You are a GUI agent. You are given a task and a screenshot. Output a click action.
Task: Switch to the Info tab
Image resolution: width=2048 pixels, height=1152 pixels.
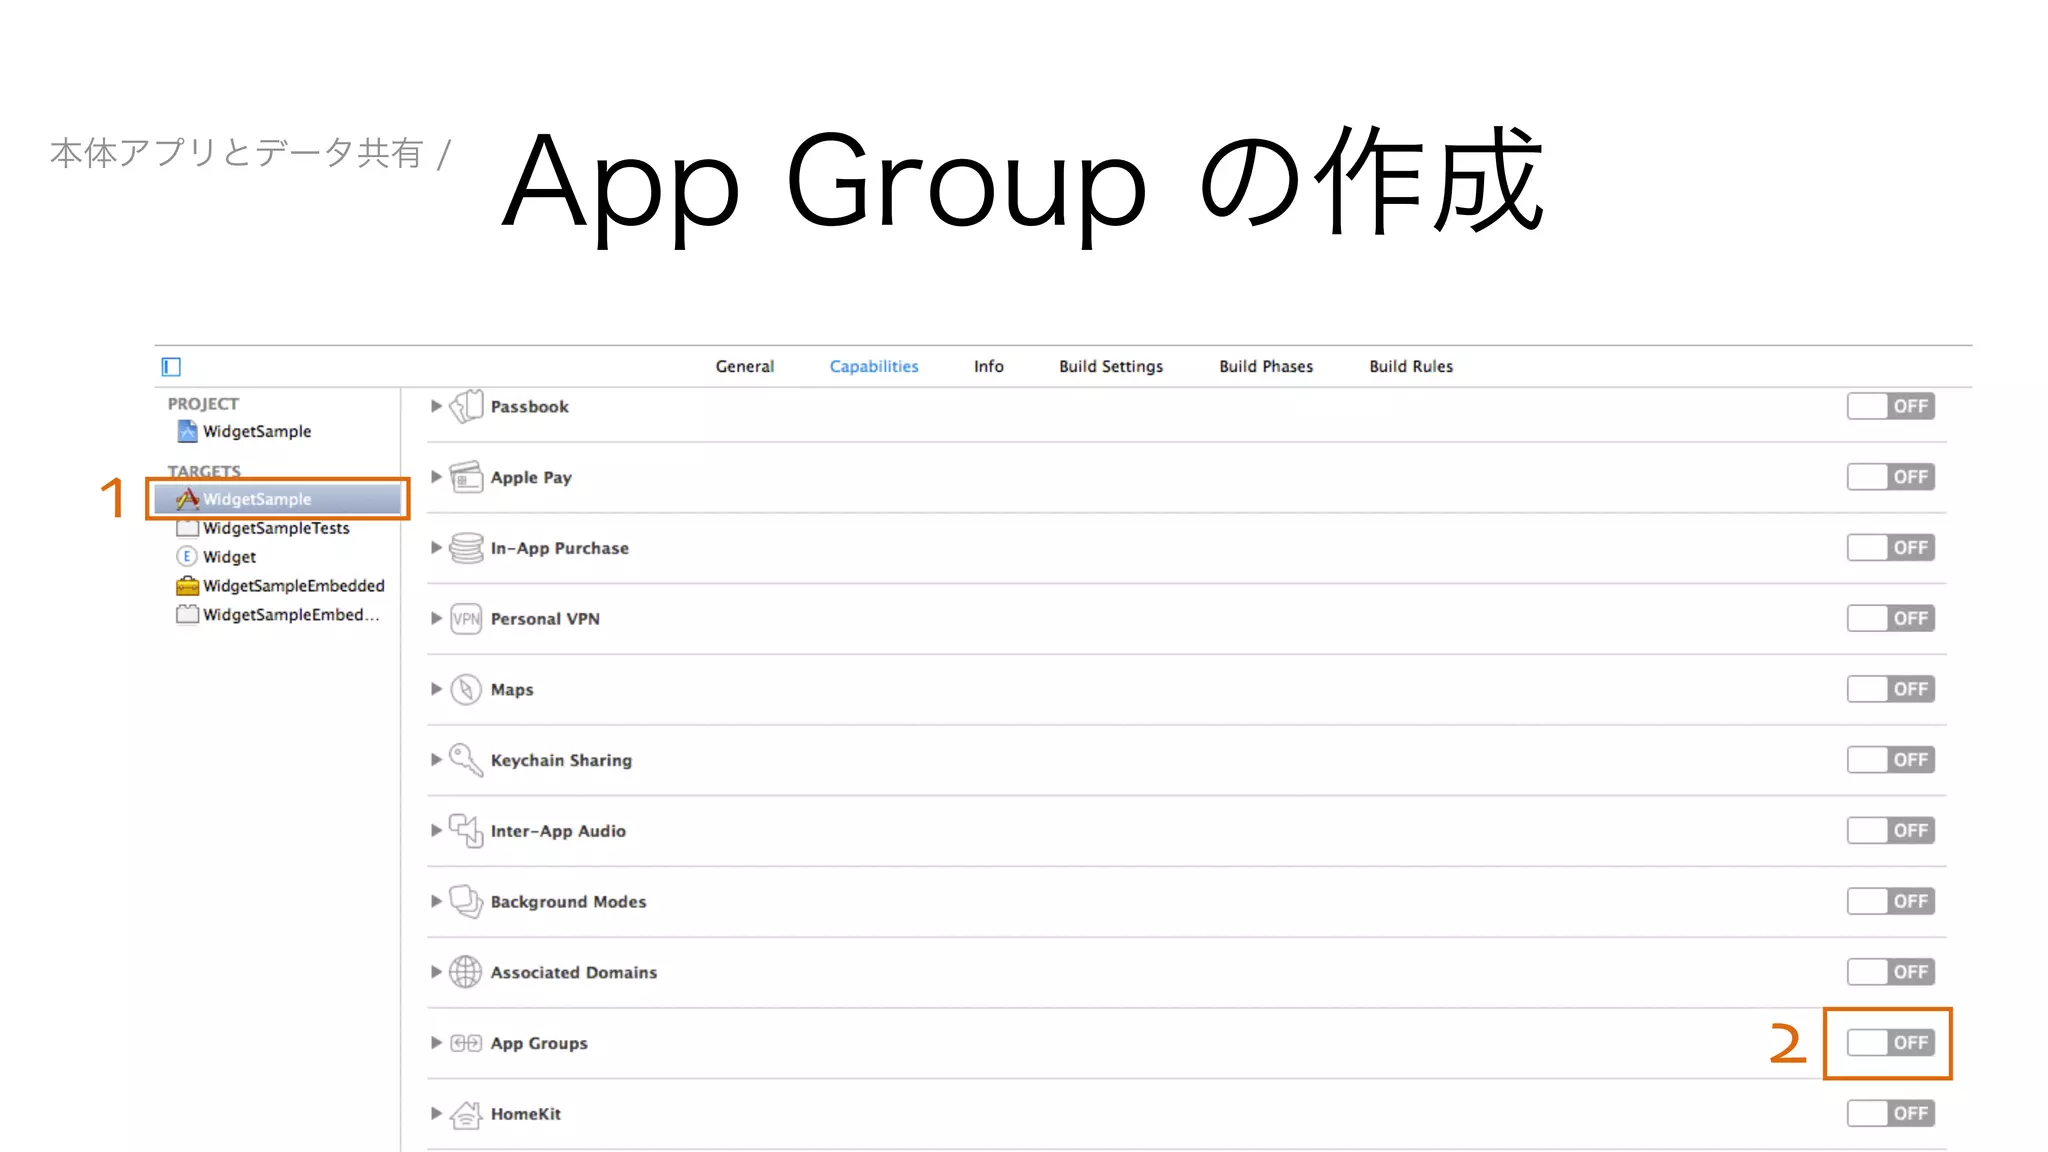point(989,367)
